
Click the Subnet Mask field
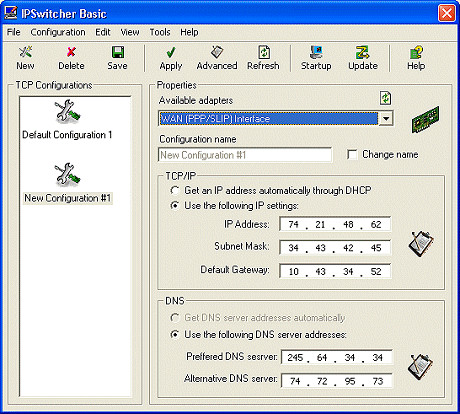point(335,248)
